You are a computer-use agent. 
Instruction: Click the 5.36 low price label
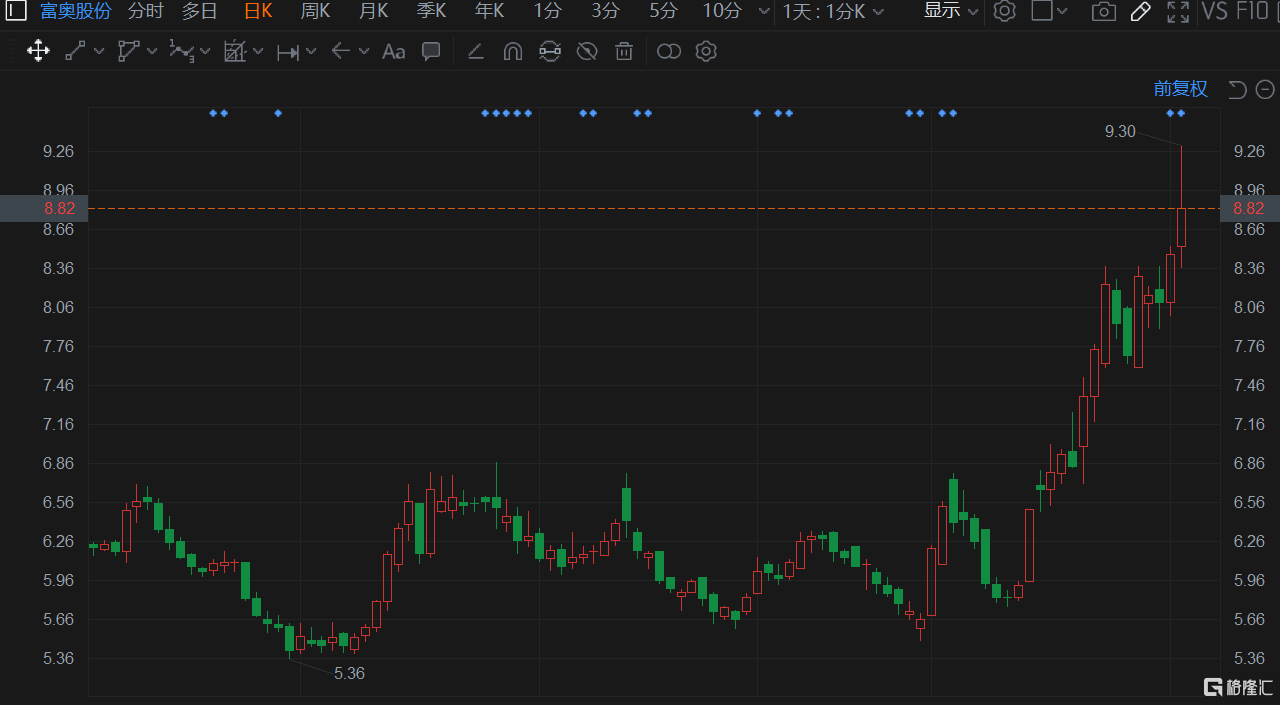pos(349,673)
